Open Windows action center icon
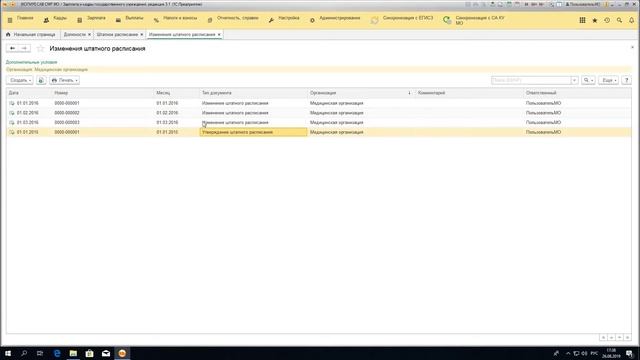 pyautogui.click(x=629, y=353)
